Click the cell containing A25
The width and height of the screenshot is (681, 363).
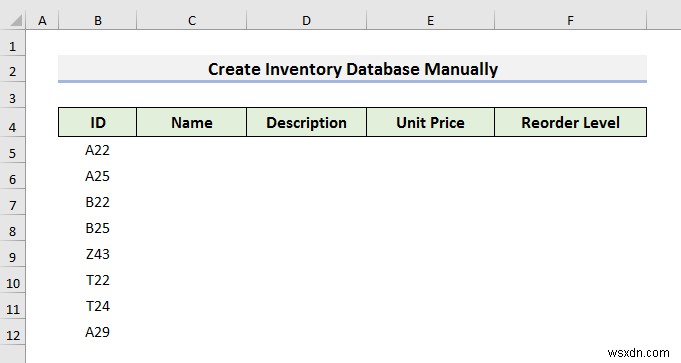pos(98,176)
